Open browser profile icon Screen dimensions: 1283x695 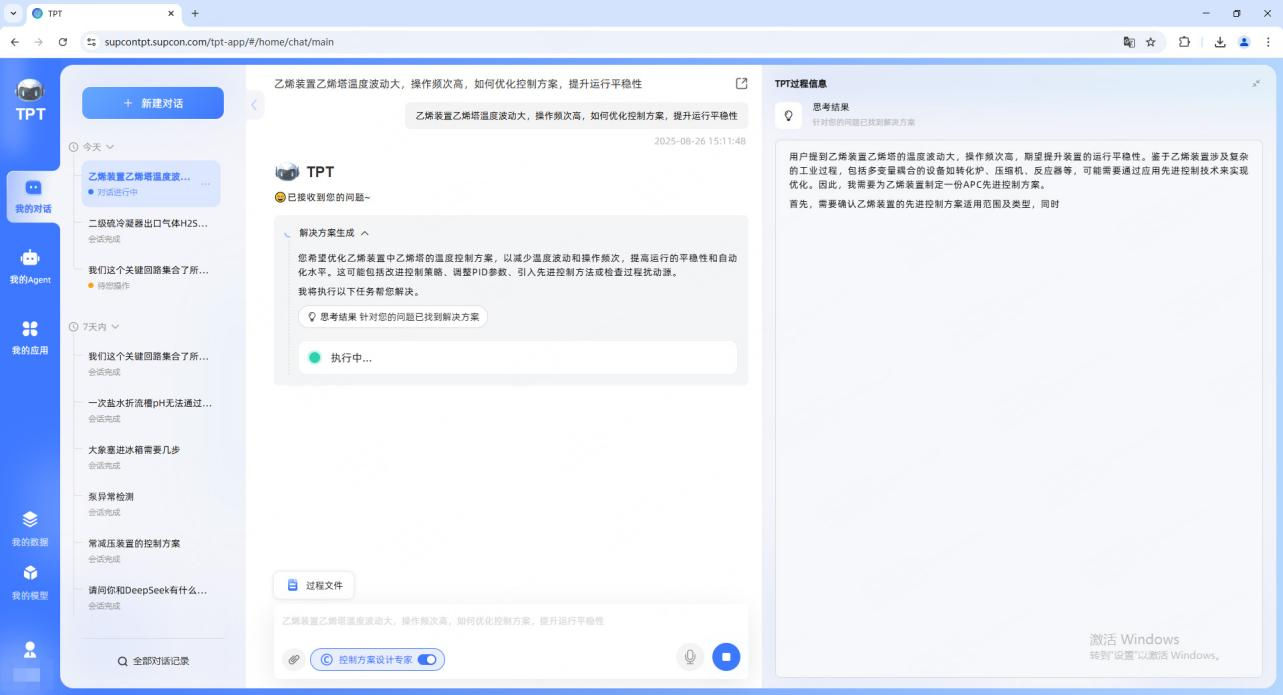[x=1244, y=42]
